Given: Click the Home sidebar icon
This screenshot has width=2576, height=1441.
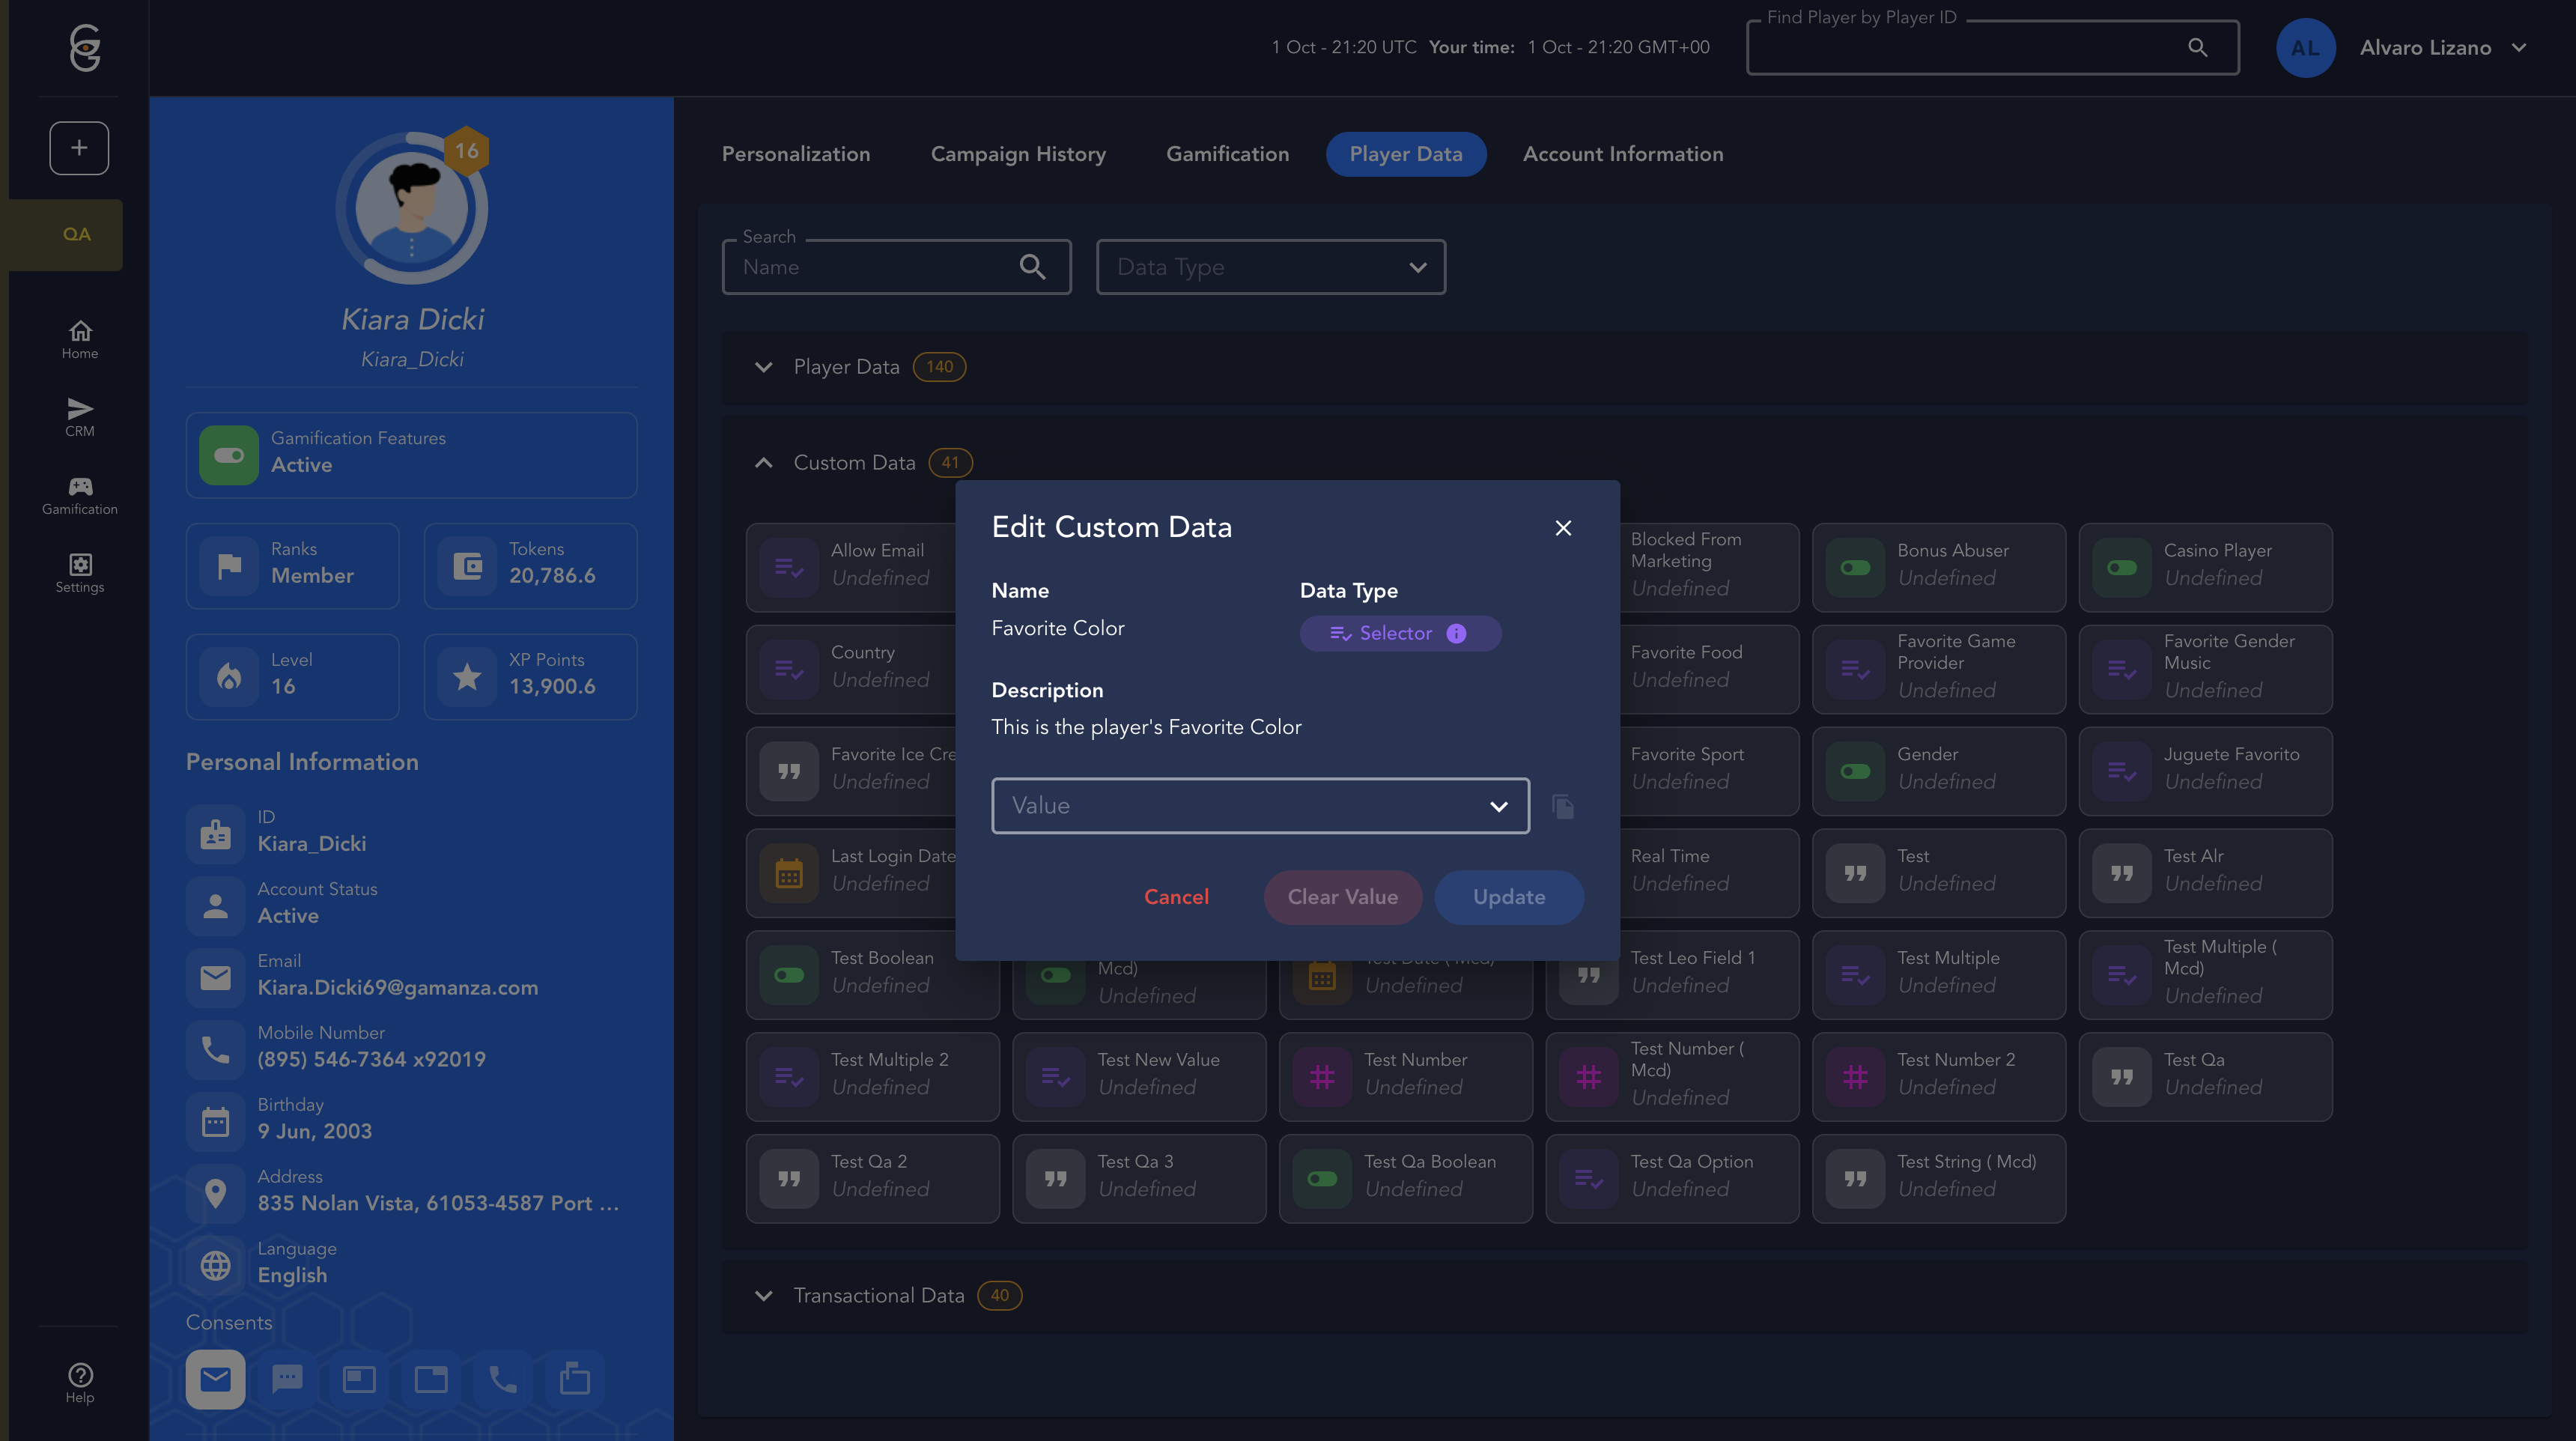Looking at the screenshot, I should [80, 339].
